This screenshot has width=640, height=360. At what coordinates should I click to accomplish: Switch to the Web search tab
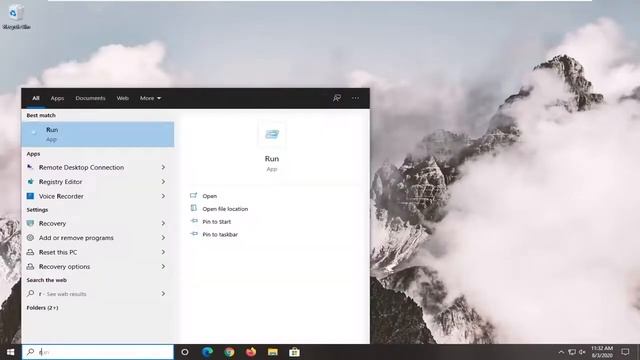(x=122, y=98)
